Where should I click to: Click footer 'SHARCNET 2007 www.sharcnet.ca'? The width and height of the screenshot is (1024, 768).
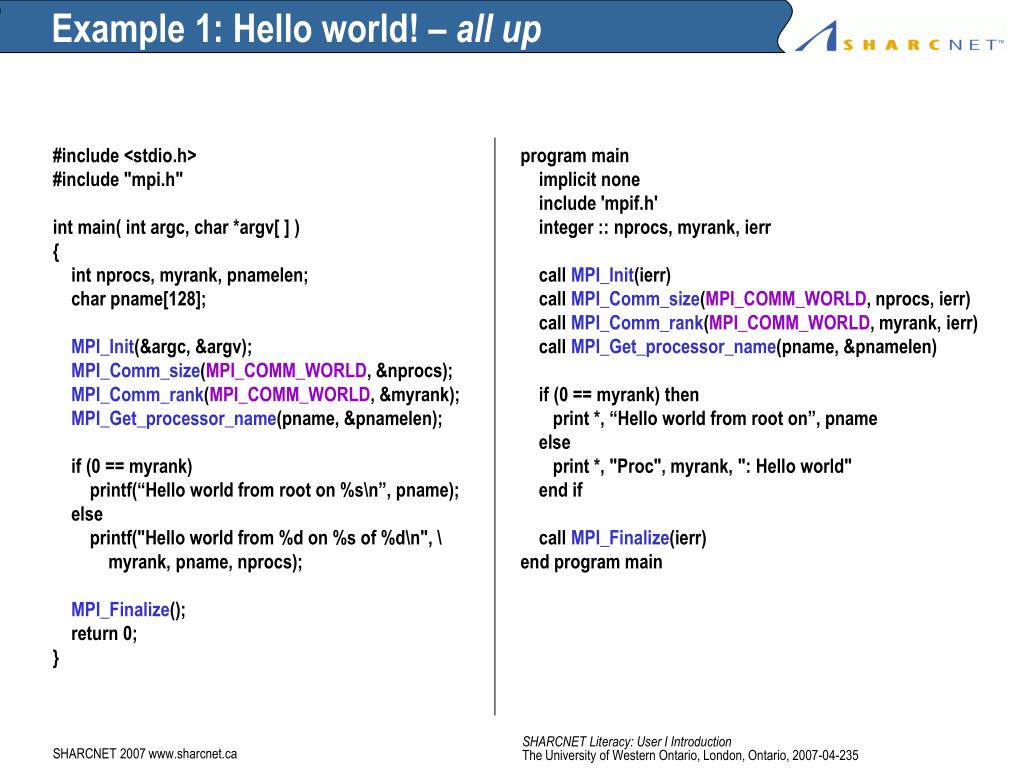pos(145,754)
